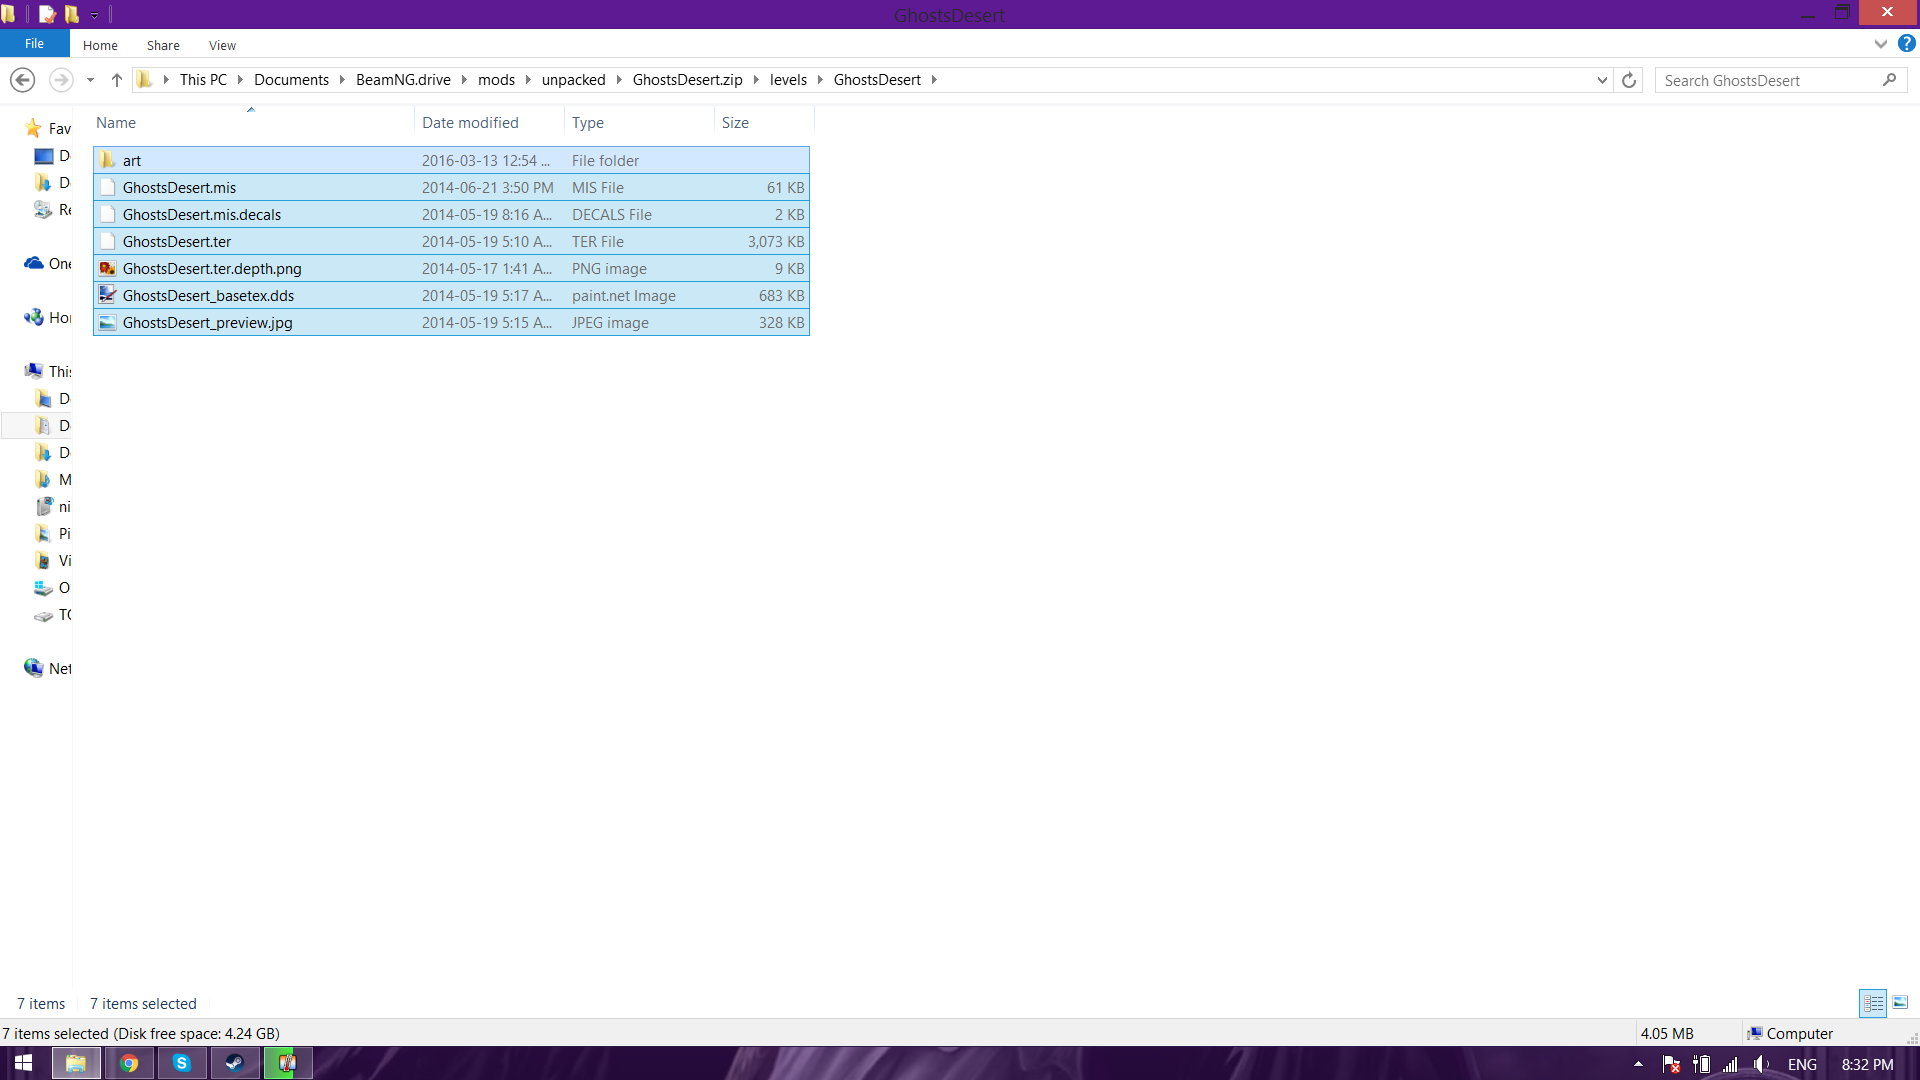The height and width of the screenshot is (1080, 1920).
Task: Expand breadcrumb arrow after Documents
Action: pyautogui.click(x=342, y=80)
